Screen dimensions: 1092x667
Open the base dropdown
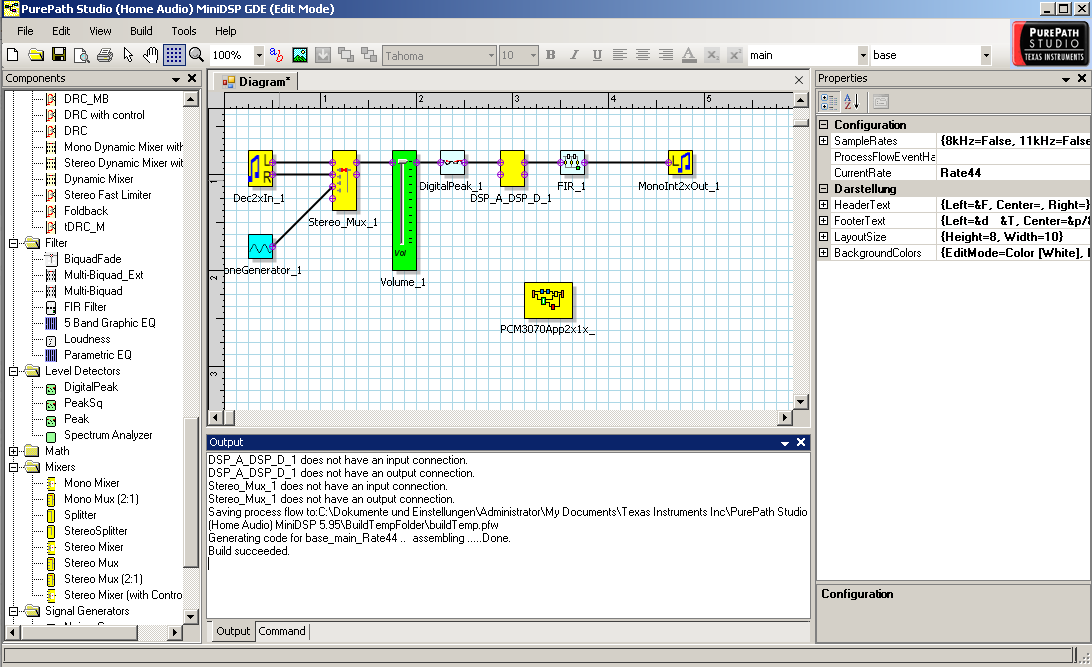point(985,55)
